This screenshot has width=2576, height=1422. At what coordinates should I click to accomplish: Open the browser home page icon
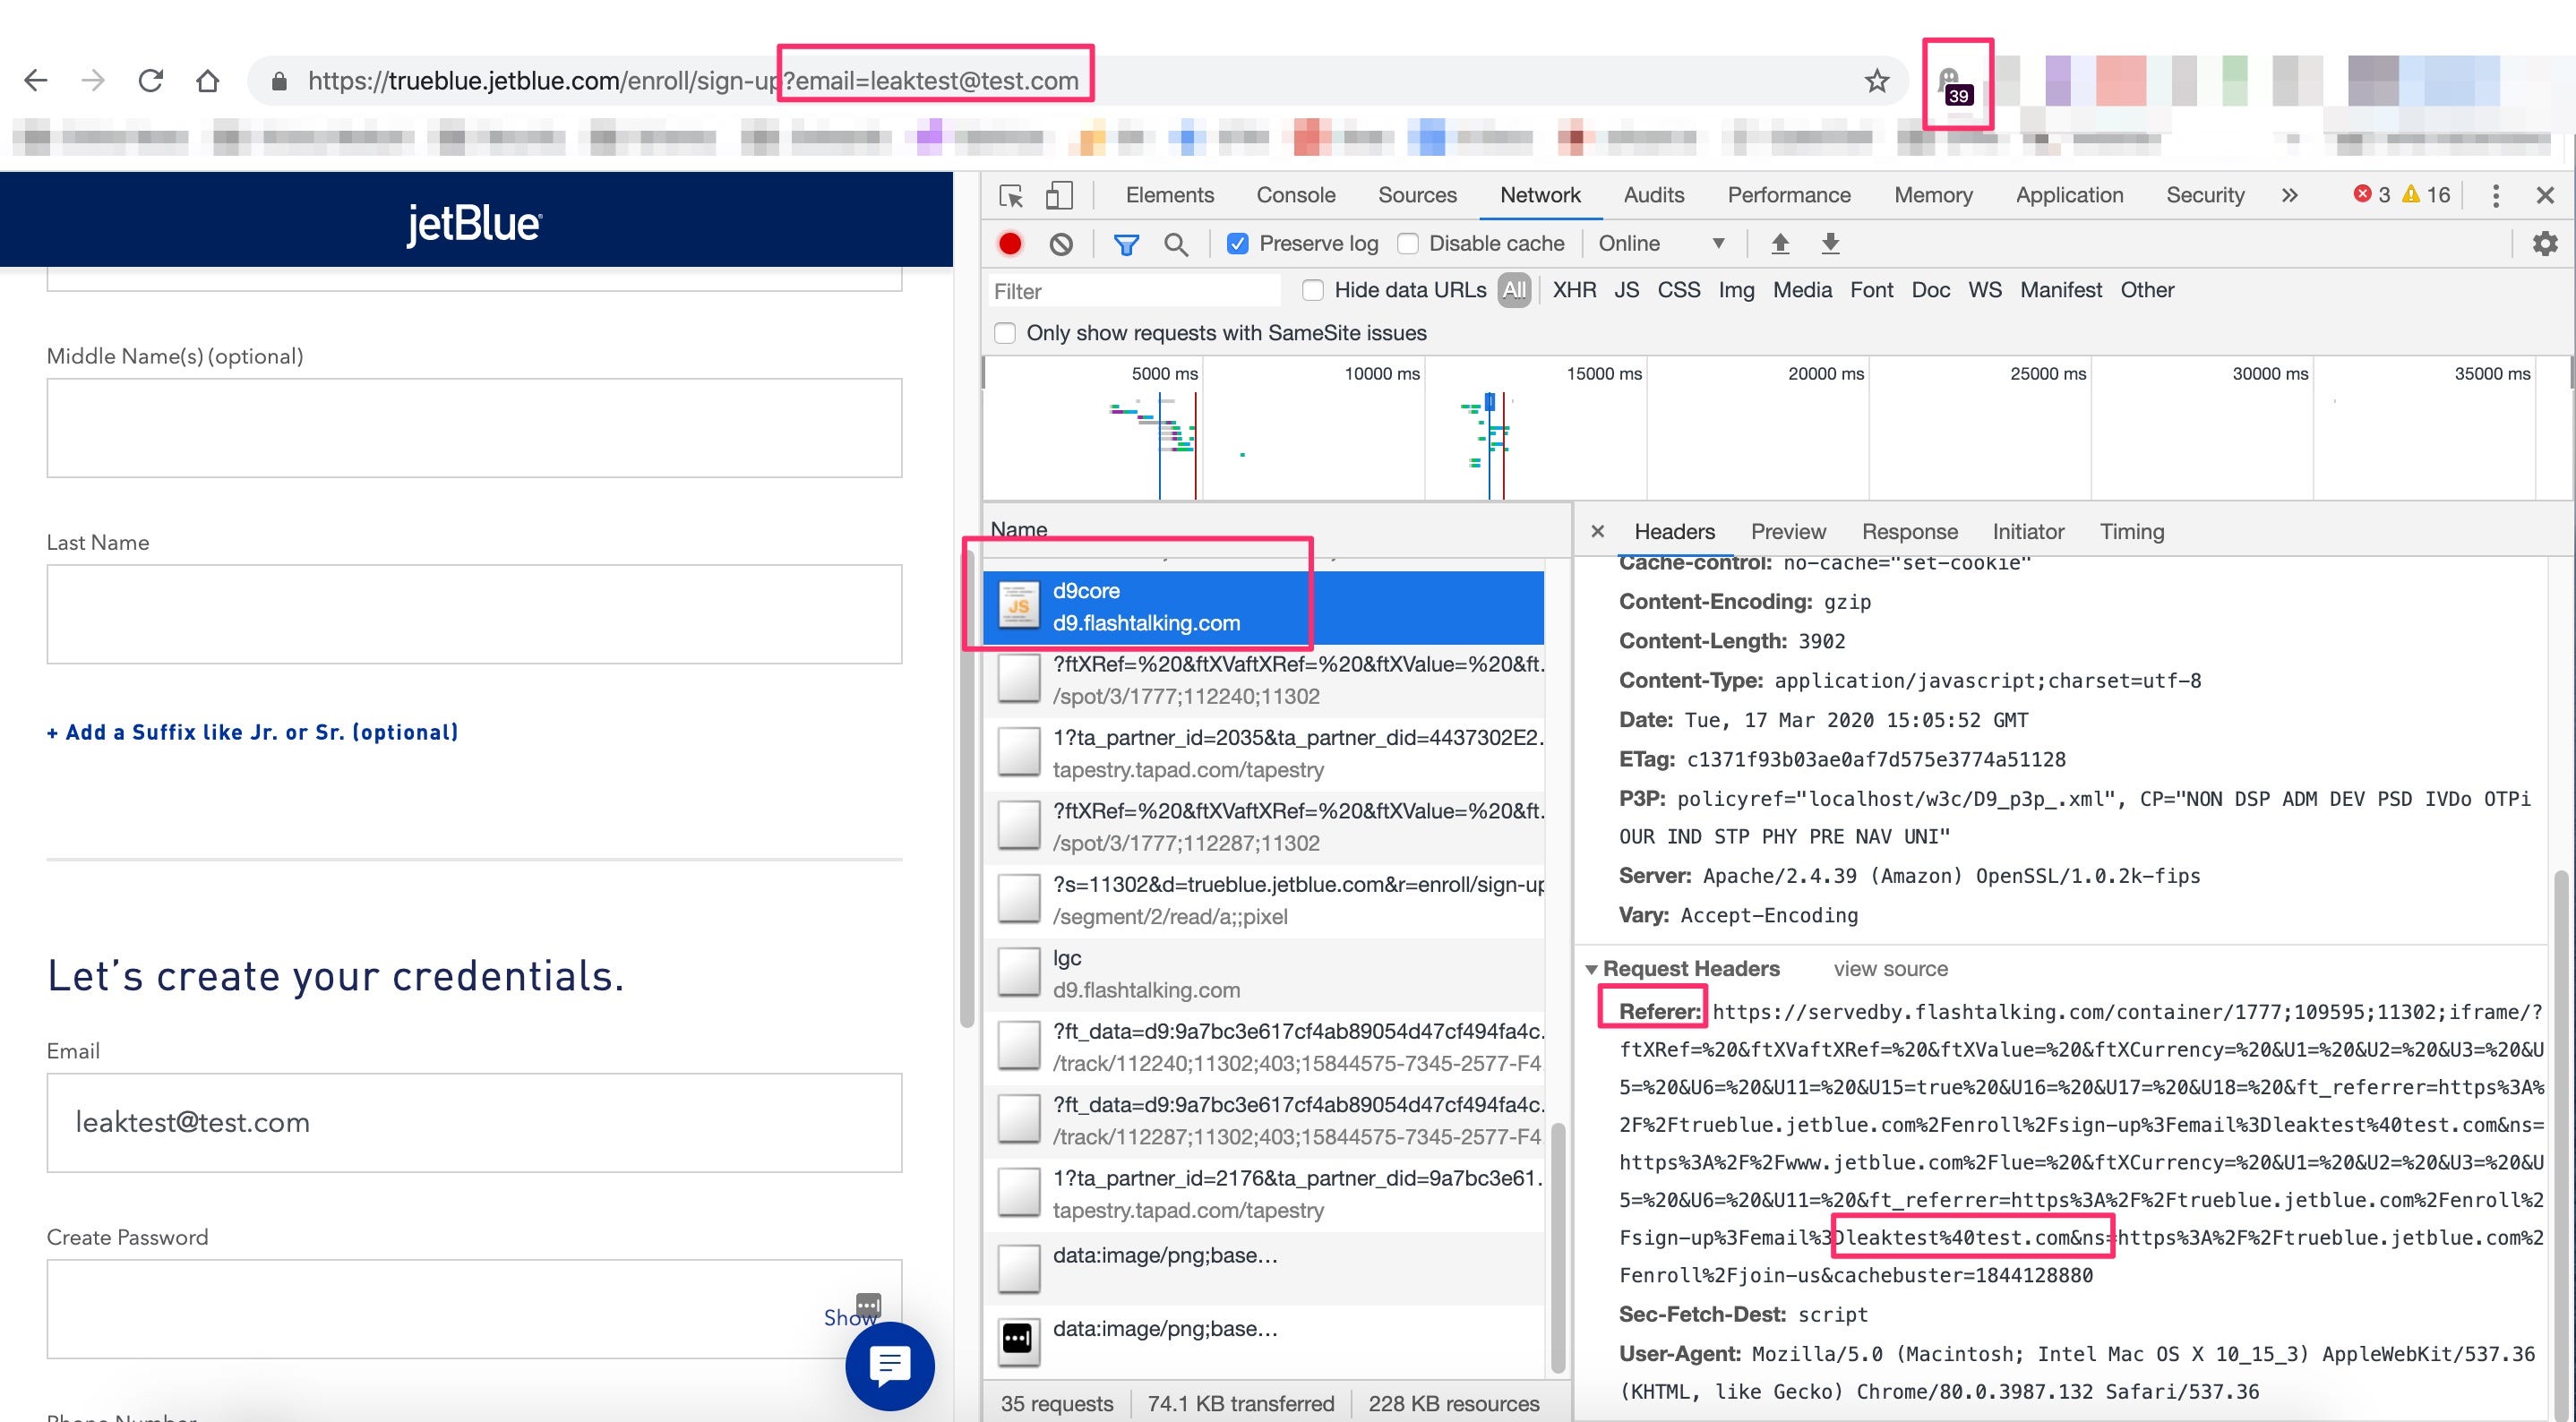207,80
